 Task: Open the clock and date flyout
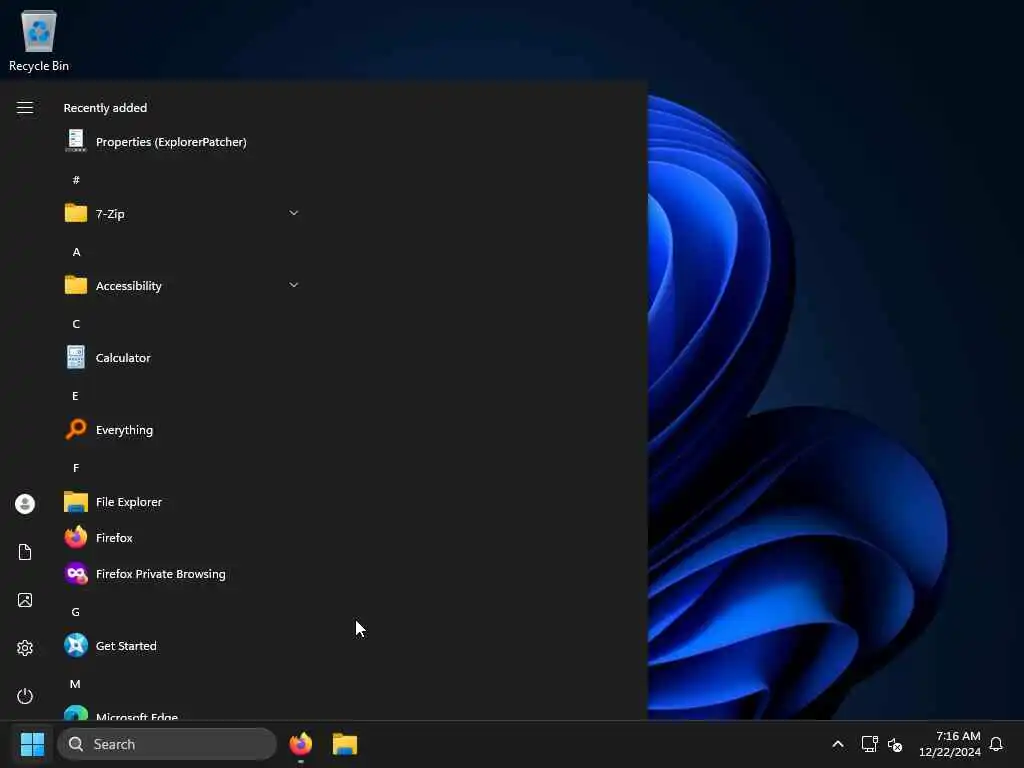(x=950, y=744)
